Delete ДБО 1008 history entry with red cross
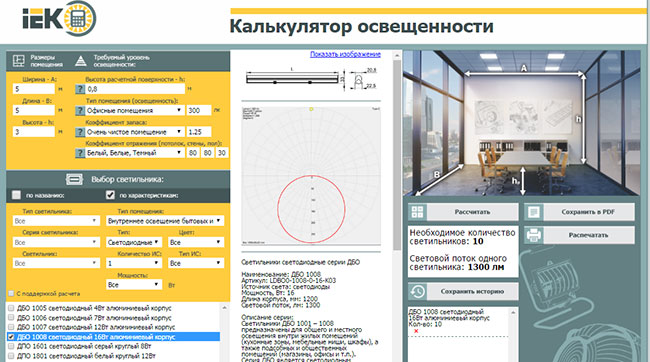 coord(416,331)
